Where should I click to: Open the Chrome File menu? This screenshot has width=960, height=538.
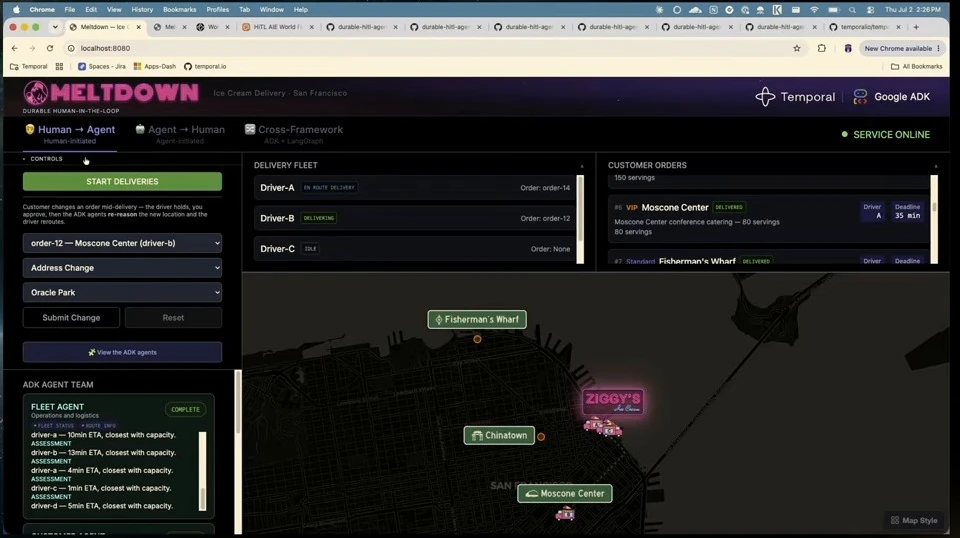(70, 10)
